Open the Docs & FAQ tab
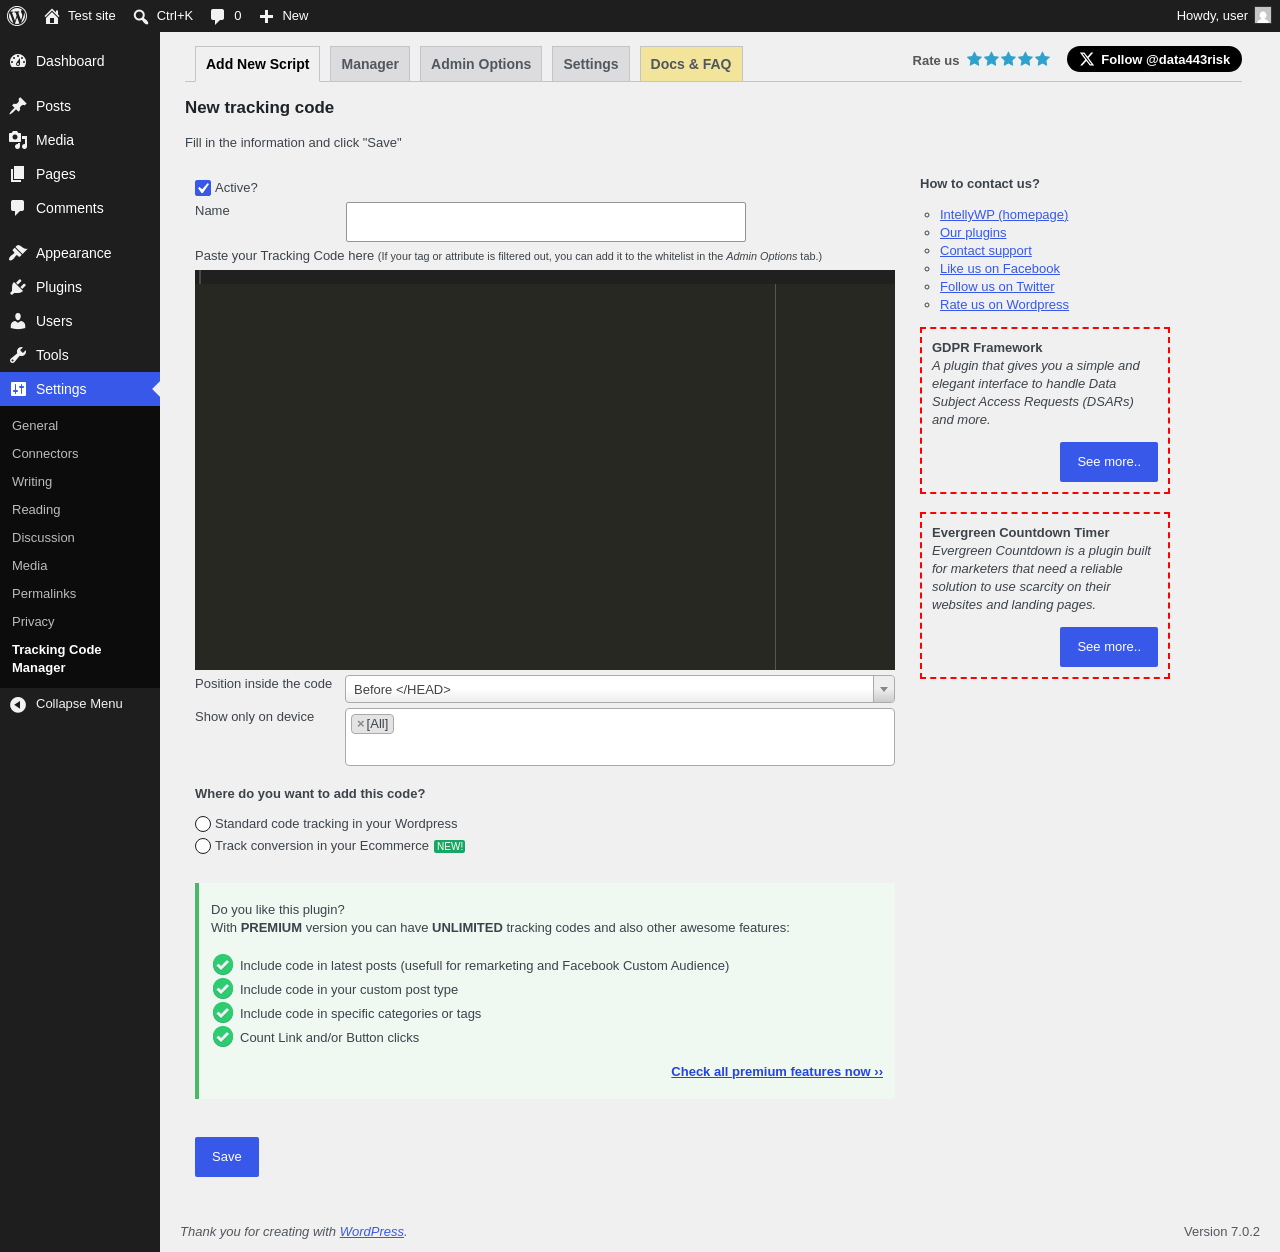 pyautogui.click(x=691, y=64)
